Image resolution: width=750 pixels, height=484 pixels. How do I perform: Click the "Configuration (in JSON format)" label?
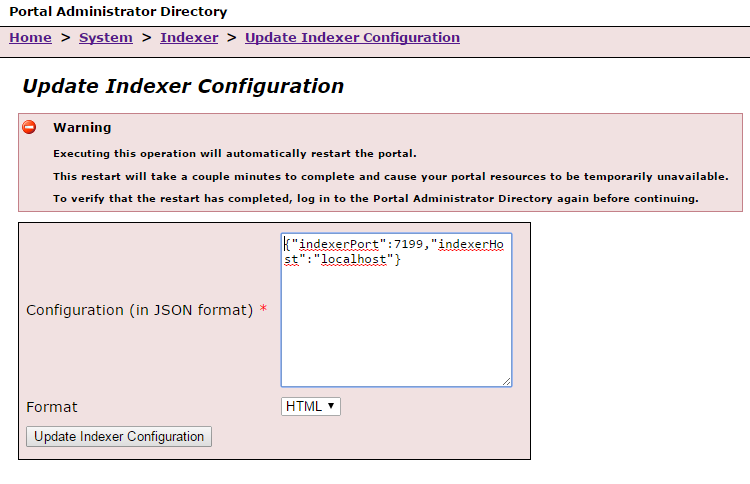pos(139,310)
